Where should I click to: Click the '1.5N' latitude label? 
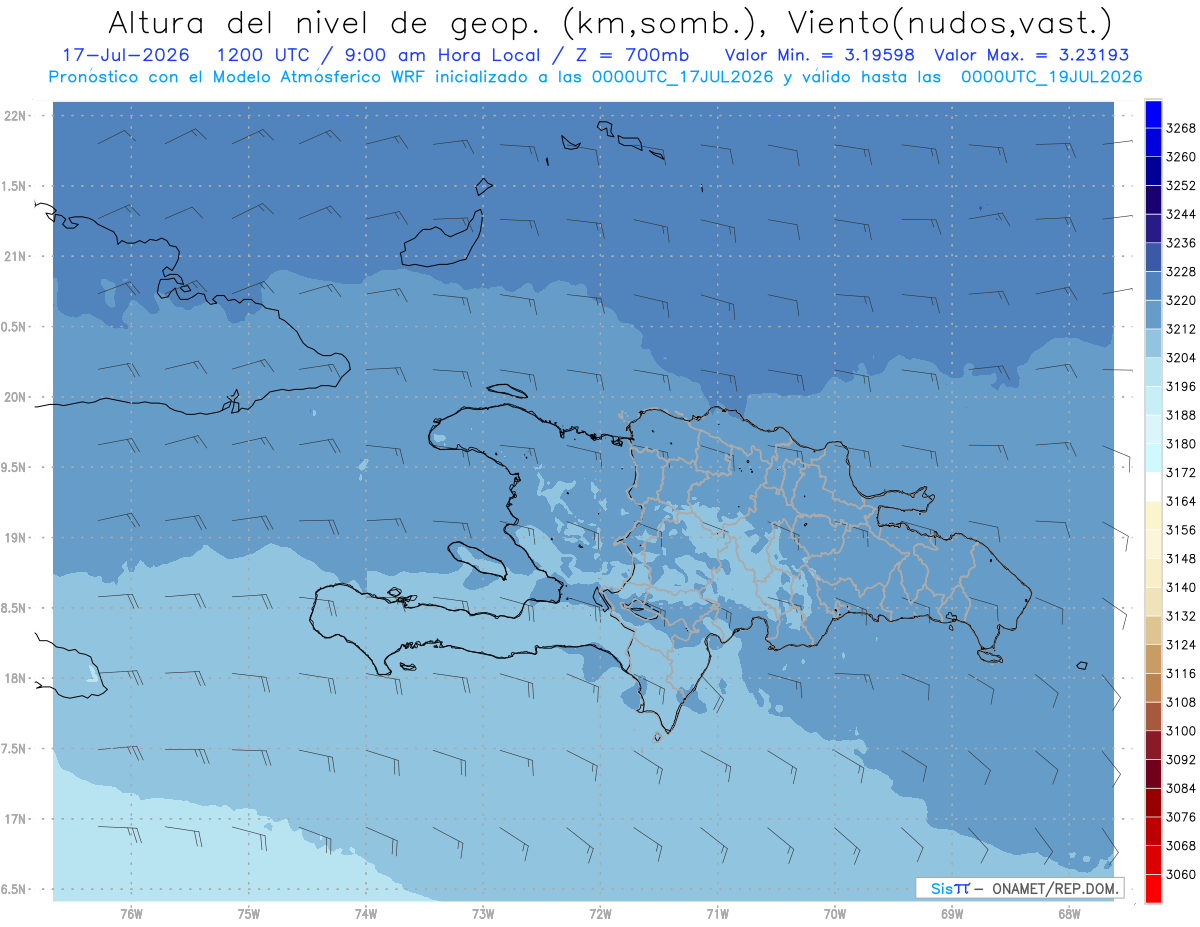(15, 186)
